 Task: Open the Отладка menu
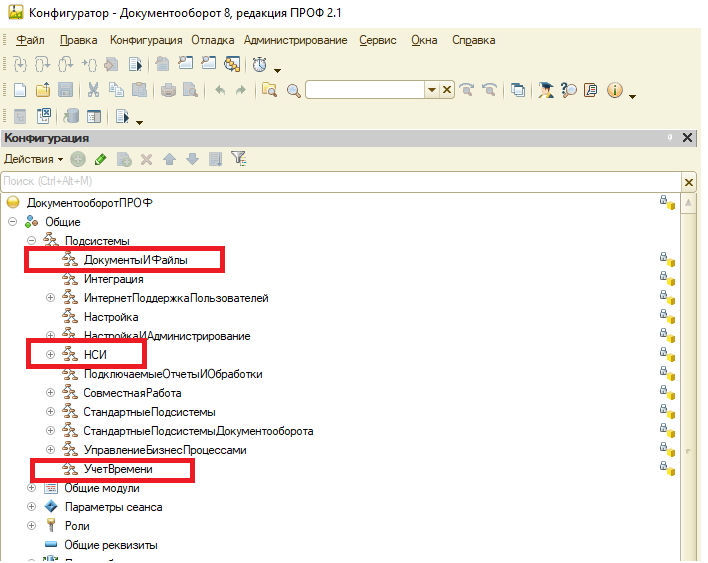[x=213, y=40]
